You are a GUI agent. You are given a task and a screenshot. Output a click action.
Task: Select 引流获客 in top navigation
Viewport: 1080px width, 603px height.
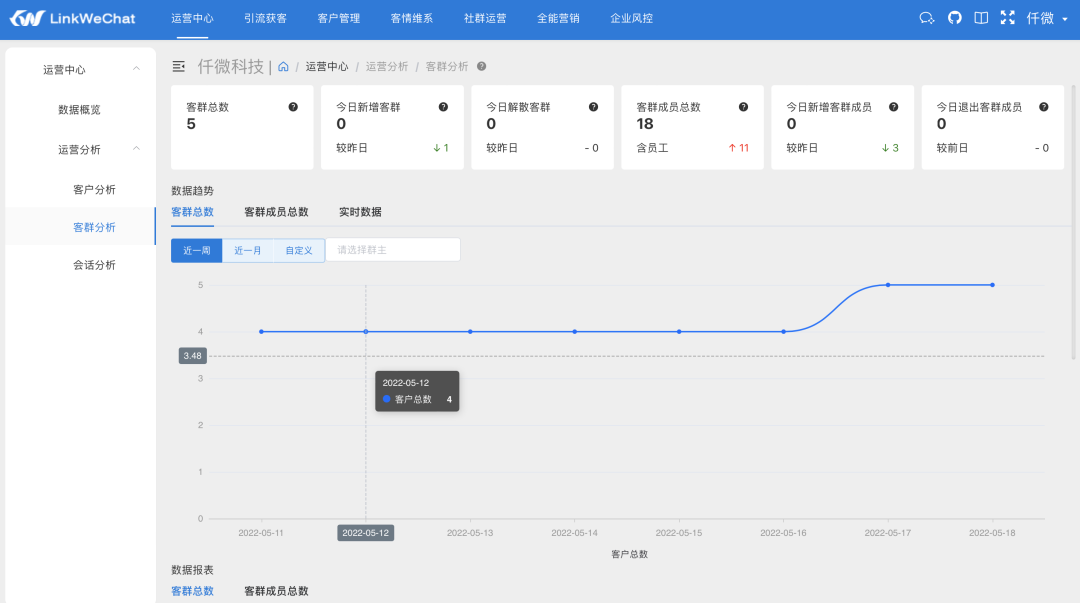click(265, 19)
